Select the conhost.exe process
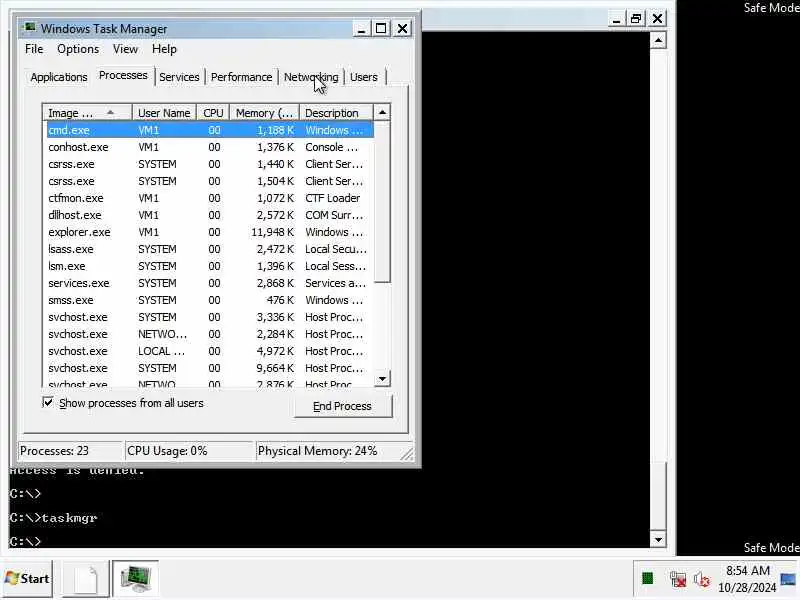Image resolution: width=800 pixels, height=600 pixels. click(x=210, y=147)
